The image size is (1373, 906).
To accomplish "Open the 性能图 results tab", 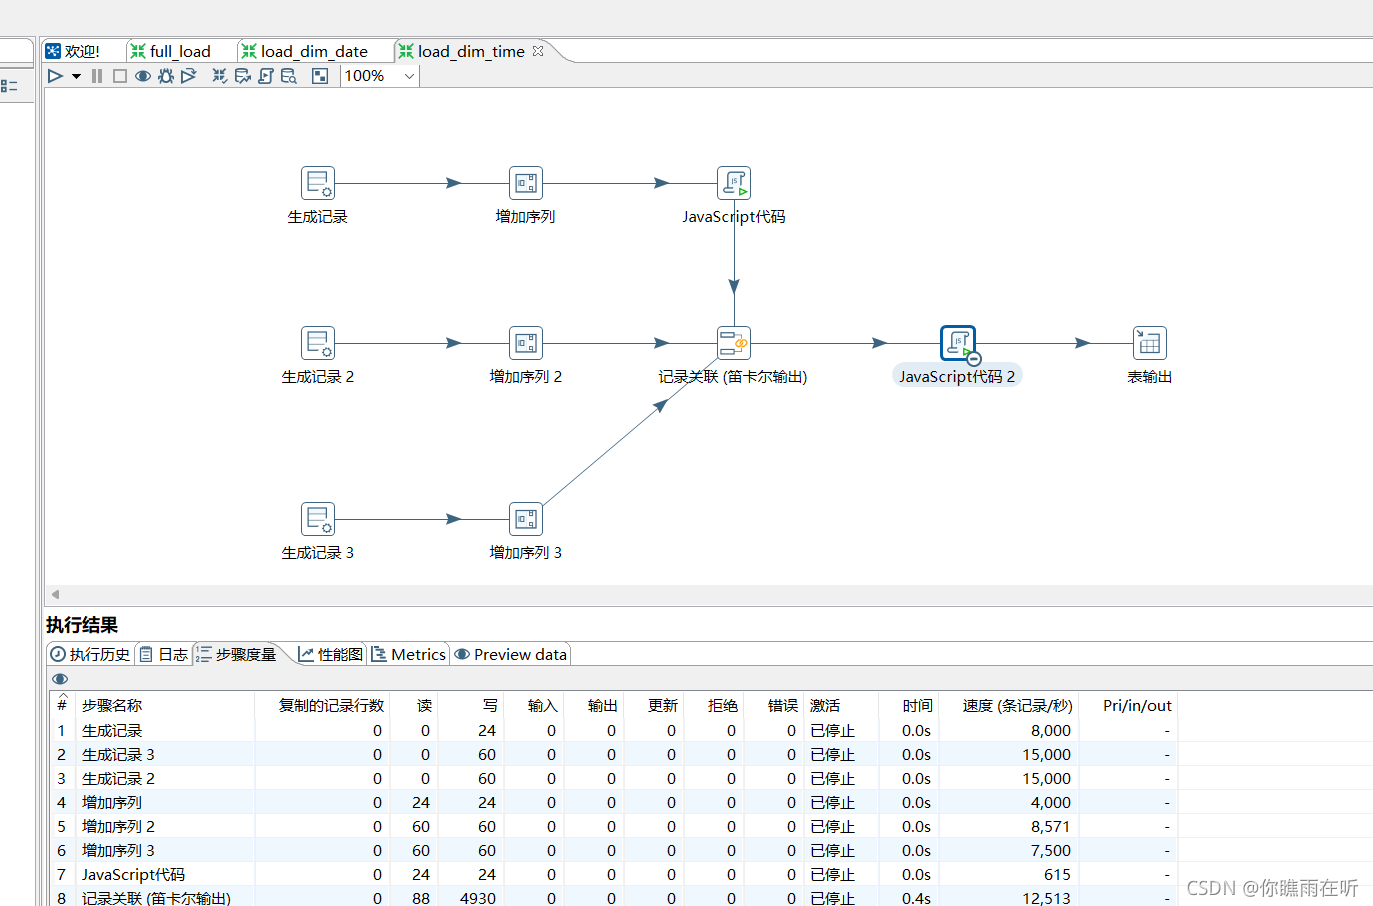I will click(x=331, y=654).
